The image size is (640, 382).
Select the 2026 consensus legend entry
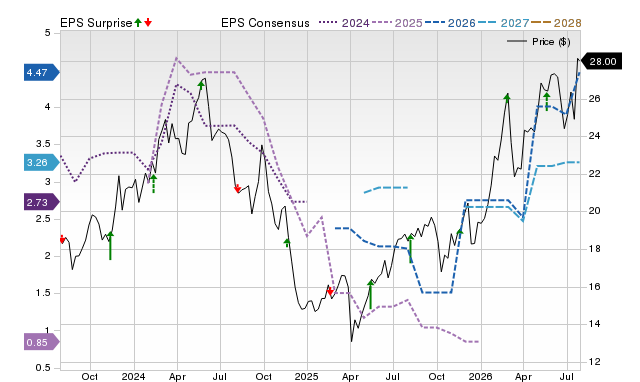[450, 23]
